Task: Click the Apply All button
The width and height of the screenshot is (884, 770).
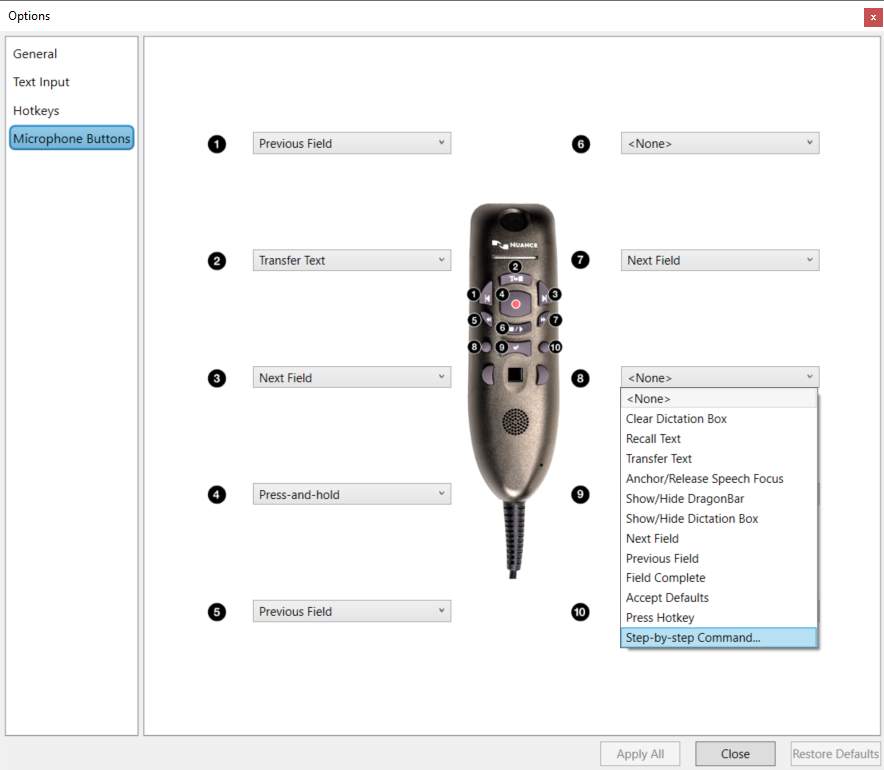Action: point(639,753)
